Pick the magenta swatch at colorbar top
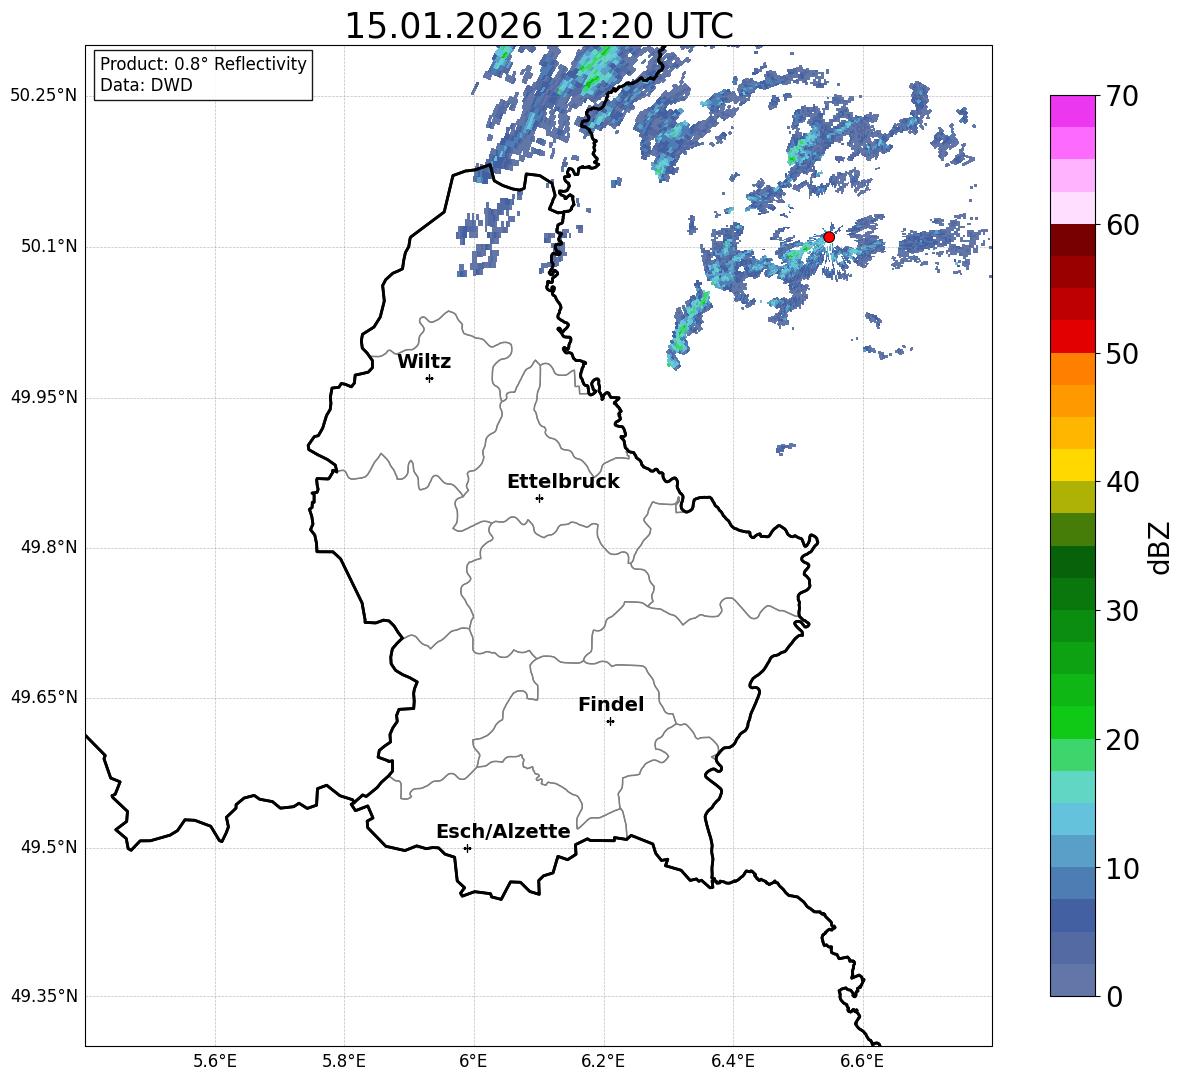Image resolution: width=1184 pixels, height=1081 pixels. tap(1072, 112)
